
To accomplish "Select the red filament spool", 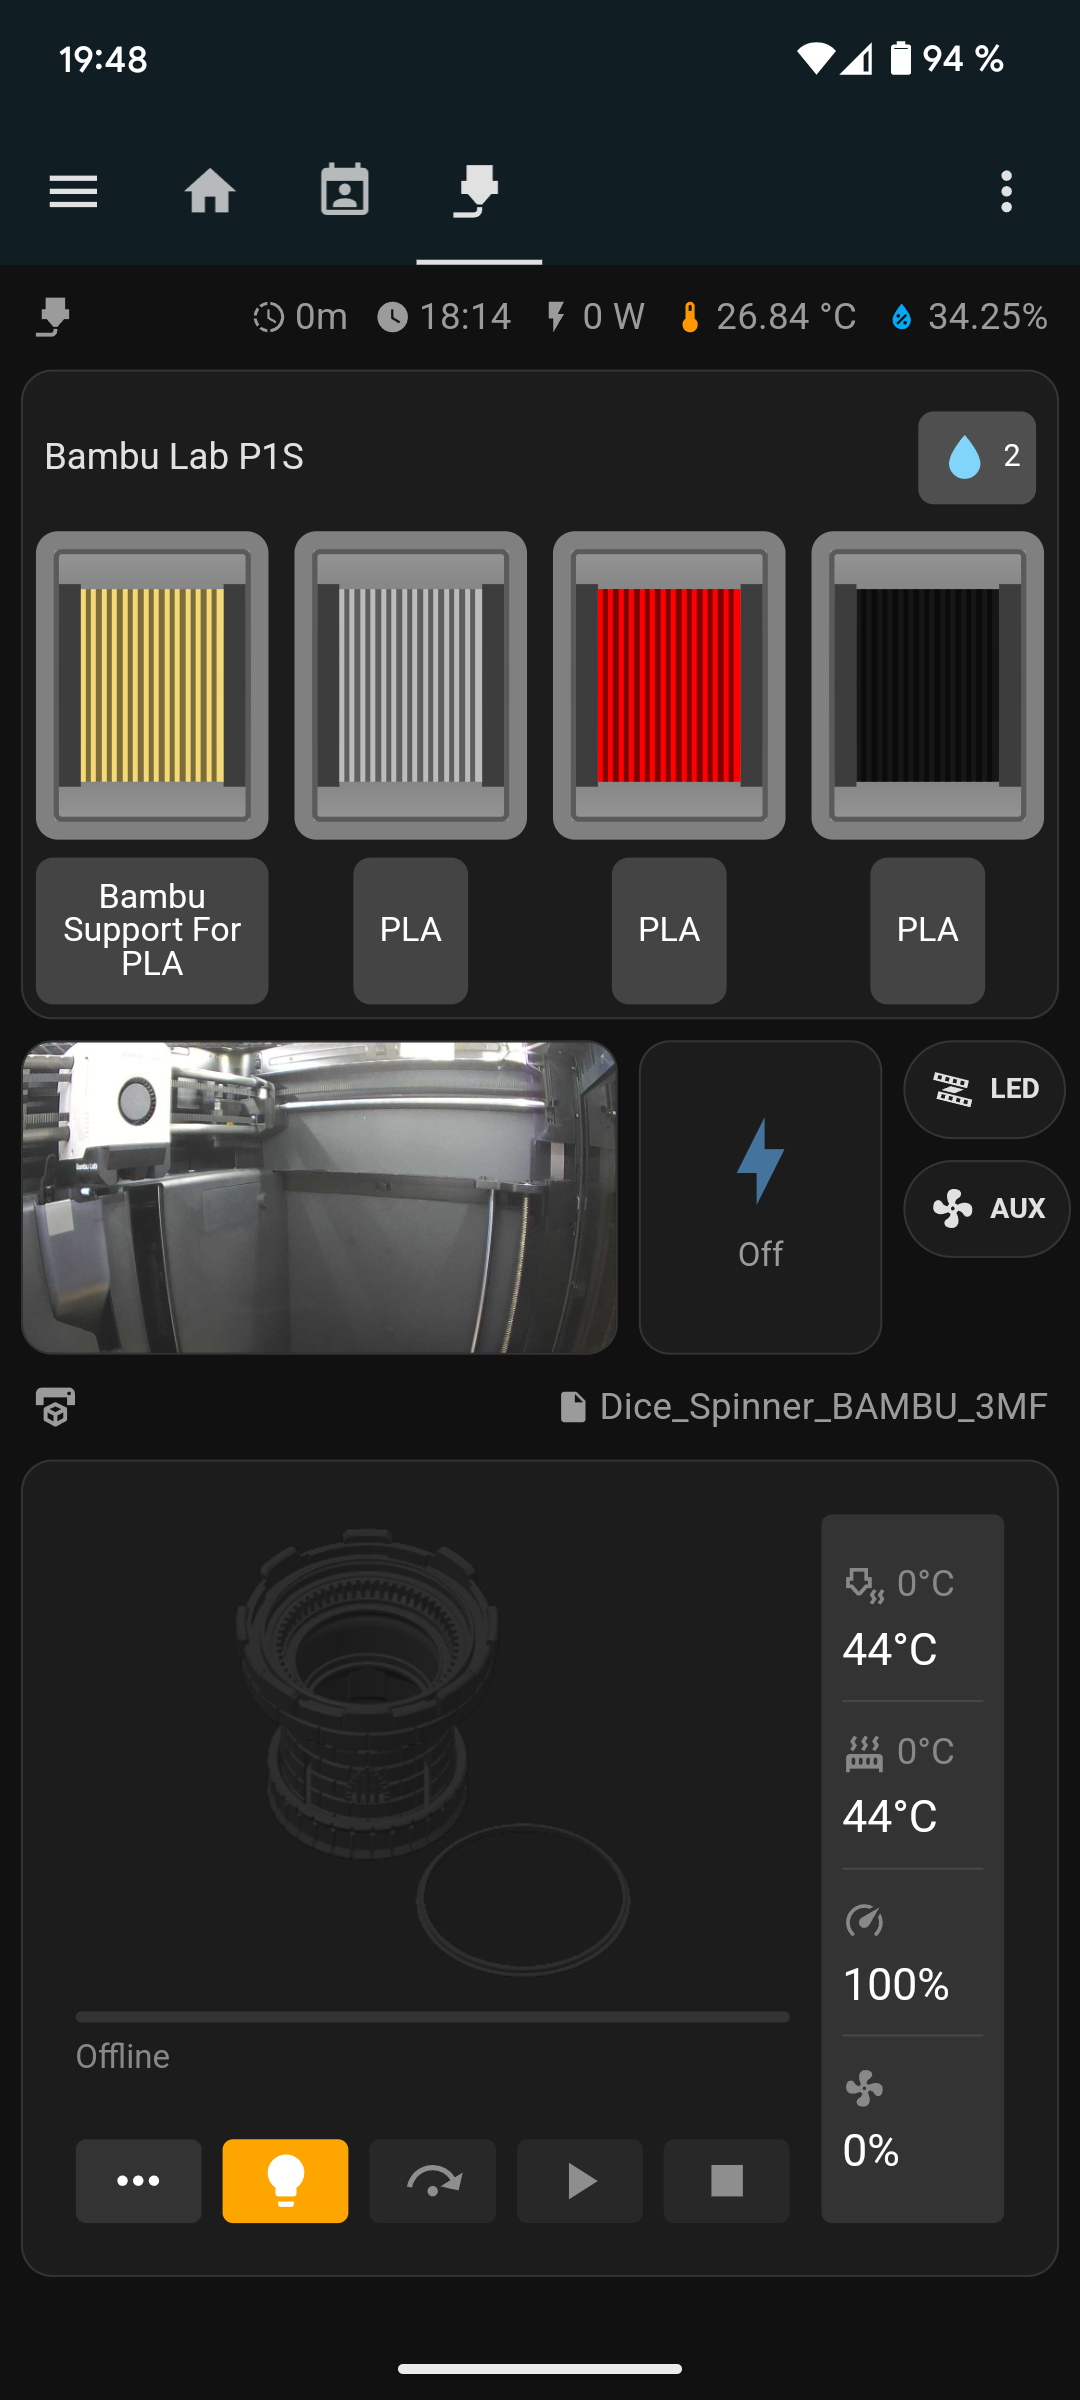I will click(x=669, y=685).
